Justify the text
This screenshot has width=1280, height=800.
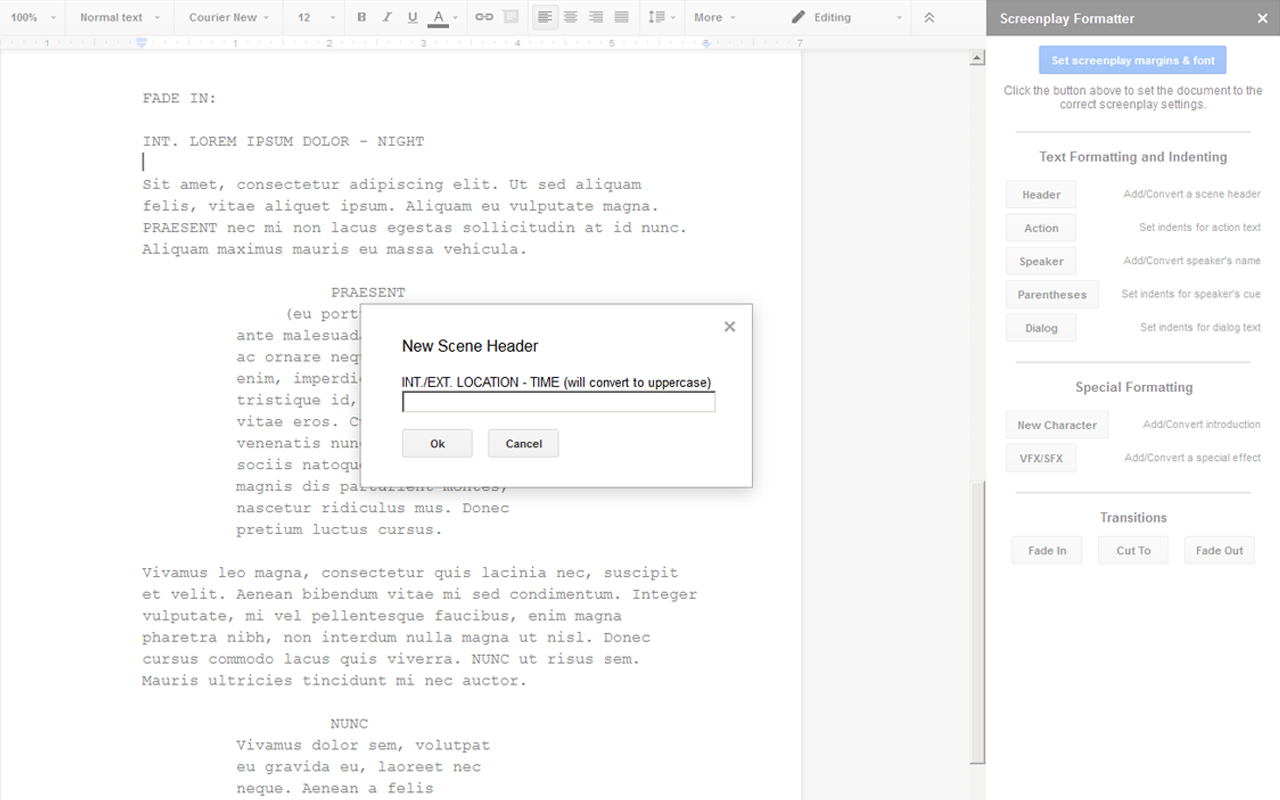[621, 17]
